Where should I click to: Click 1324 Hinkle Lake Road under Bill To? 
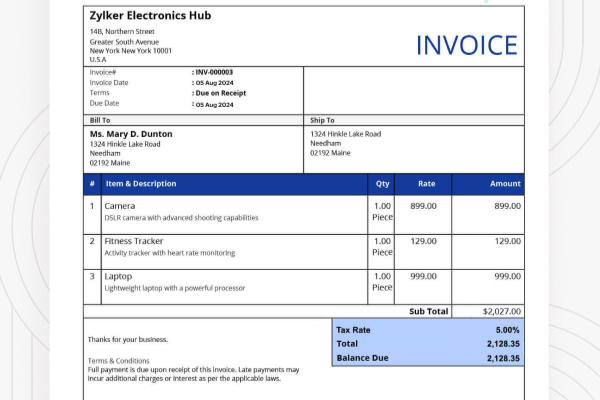coord(125,144)
